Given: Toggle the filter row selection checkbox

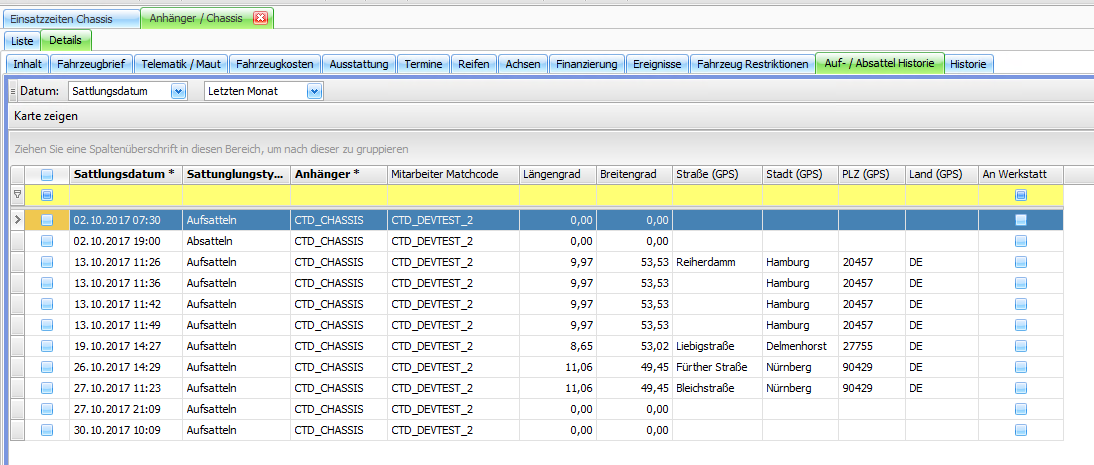Looking at the screenshot, I should tap(46, 196).
